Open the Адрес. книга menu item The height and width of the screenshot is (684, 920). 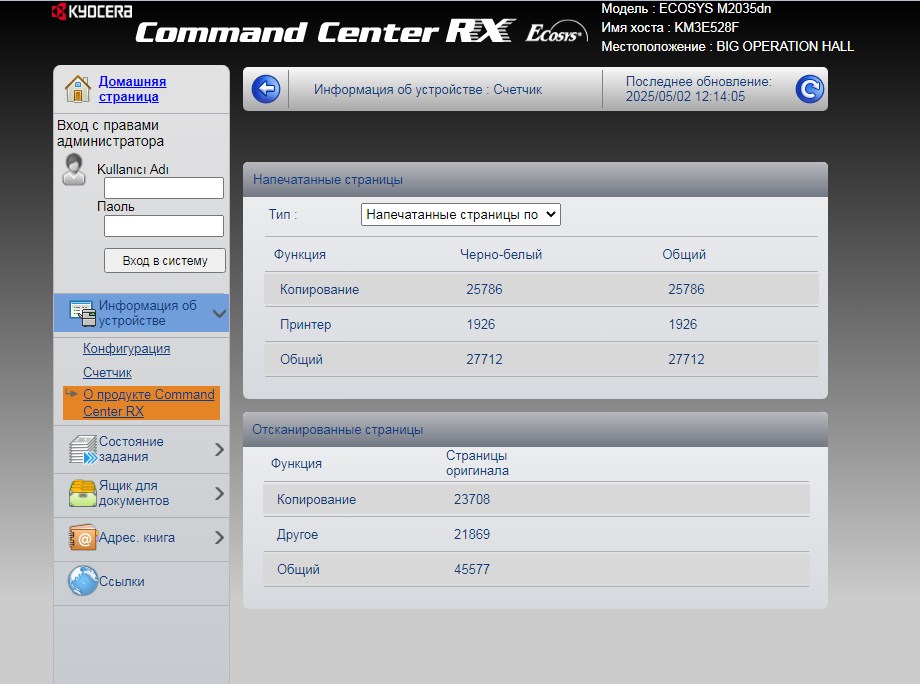[137, 537]
